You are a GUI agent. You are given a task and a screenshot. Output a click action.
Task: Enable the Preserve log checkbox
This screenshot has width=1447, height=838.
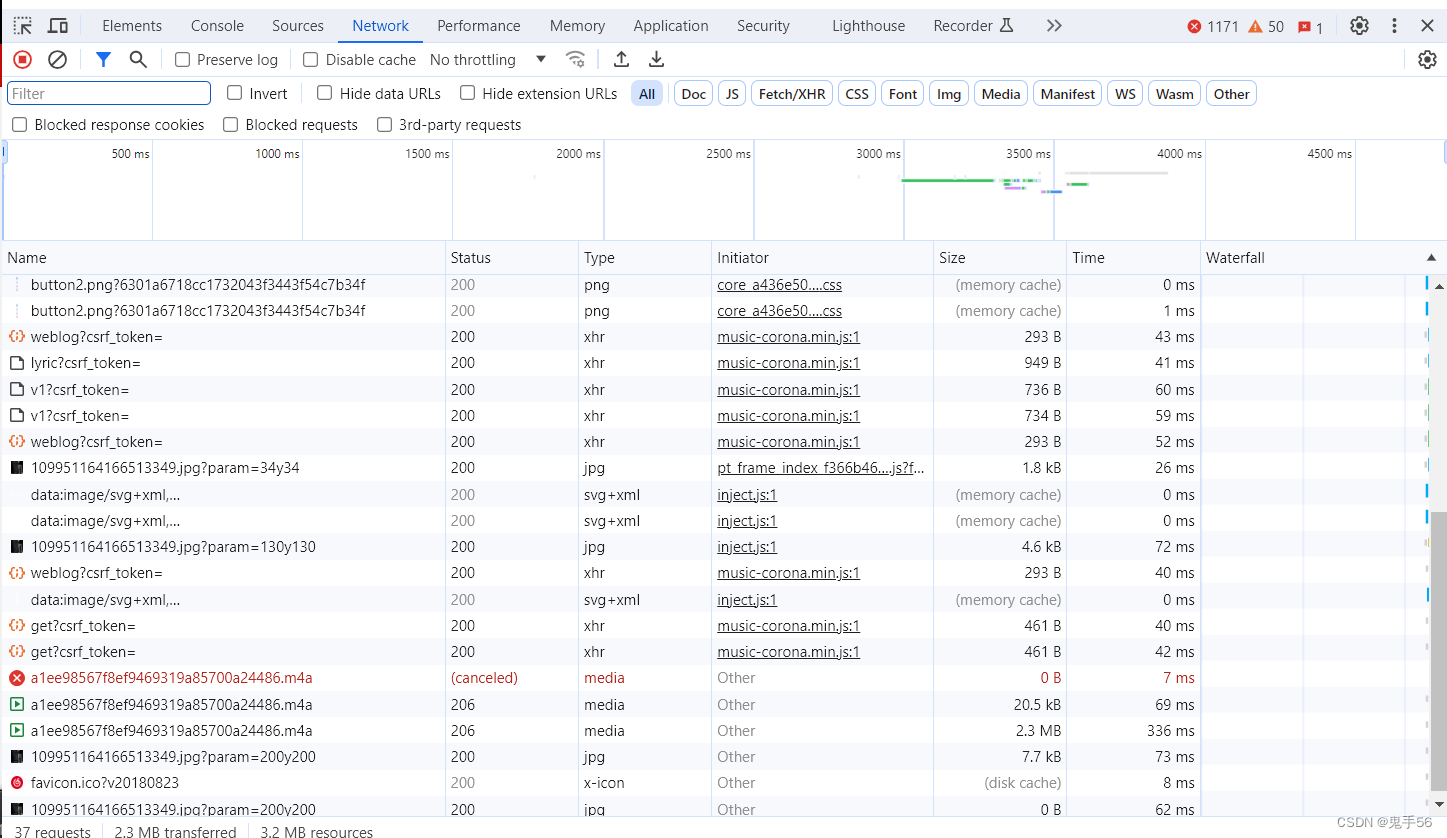pyautogui.click(x=182, y=60)
